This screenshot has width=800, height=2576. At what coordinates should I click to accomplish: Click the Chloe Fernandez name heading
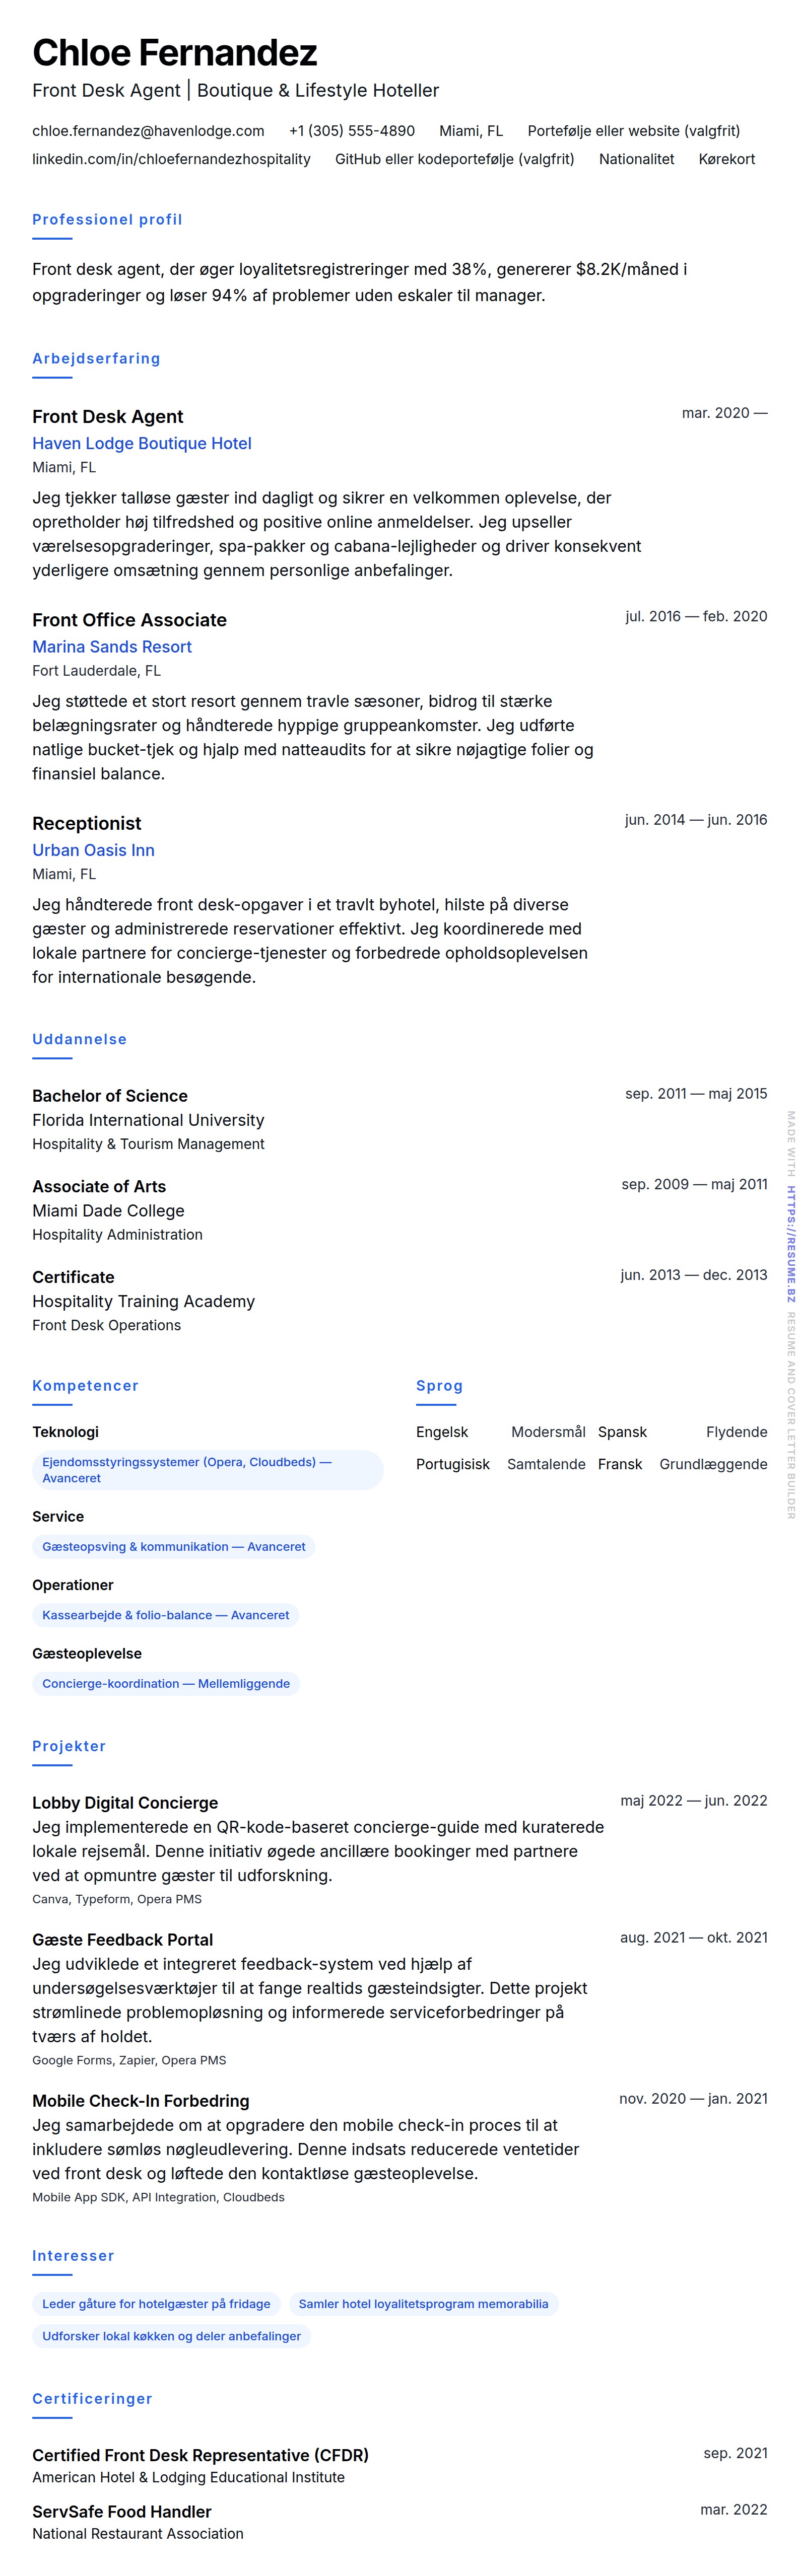(x=175, y=53)
